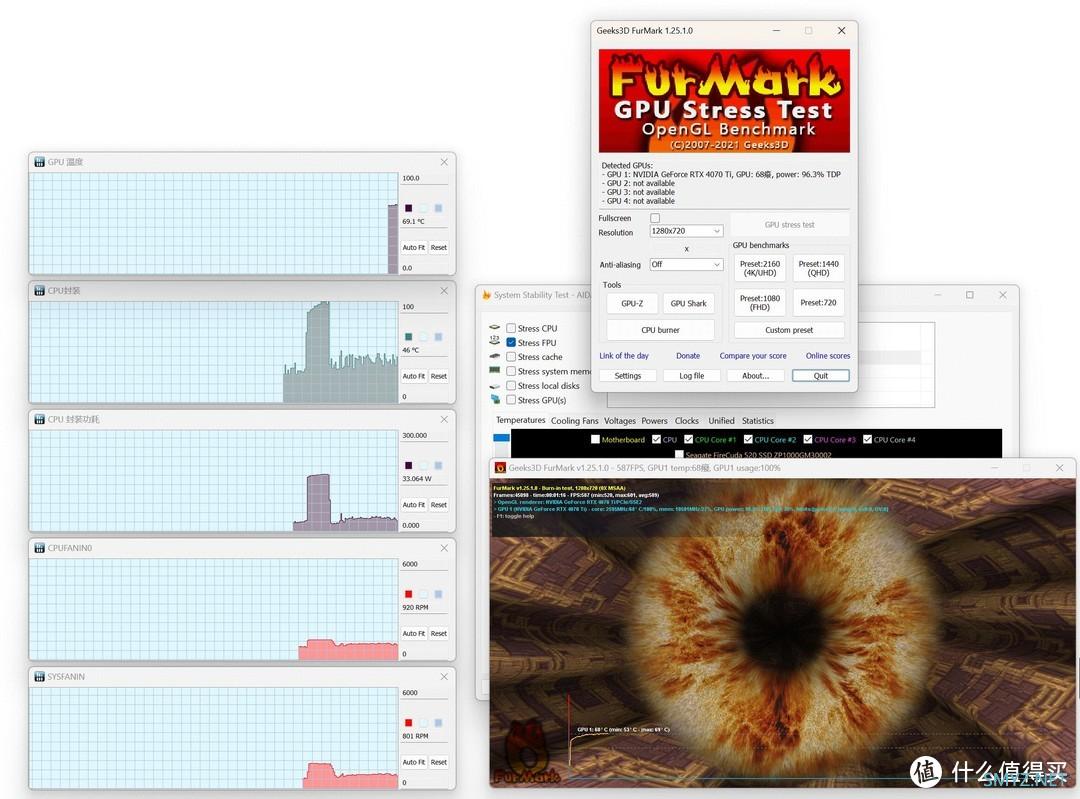Screen dimensions: 1080x799
Task: Click the CPUFANIN0 panel title icon
Action: click(x=40, y=548)
